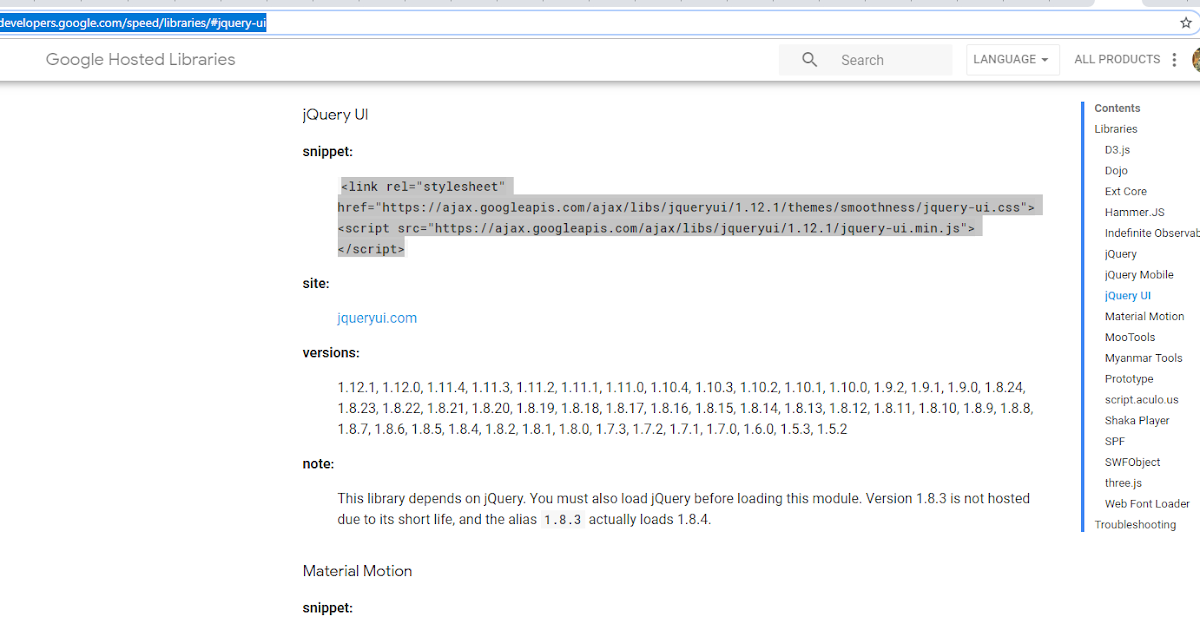The height and width of the screenshot is (630, 1200).
Task: Visit the jqueryui.com site link
Action: coord(377,318)
